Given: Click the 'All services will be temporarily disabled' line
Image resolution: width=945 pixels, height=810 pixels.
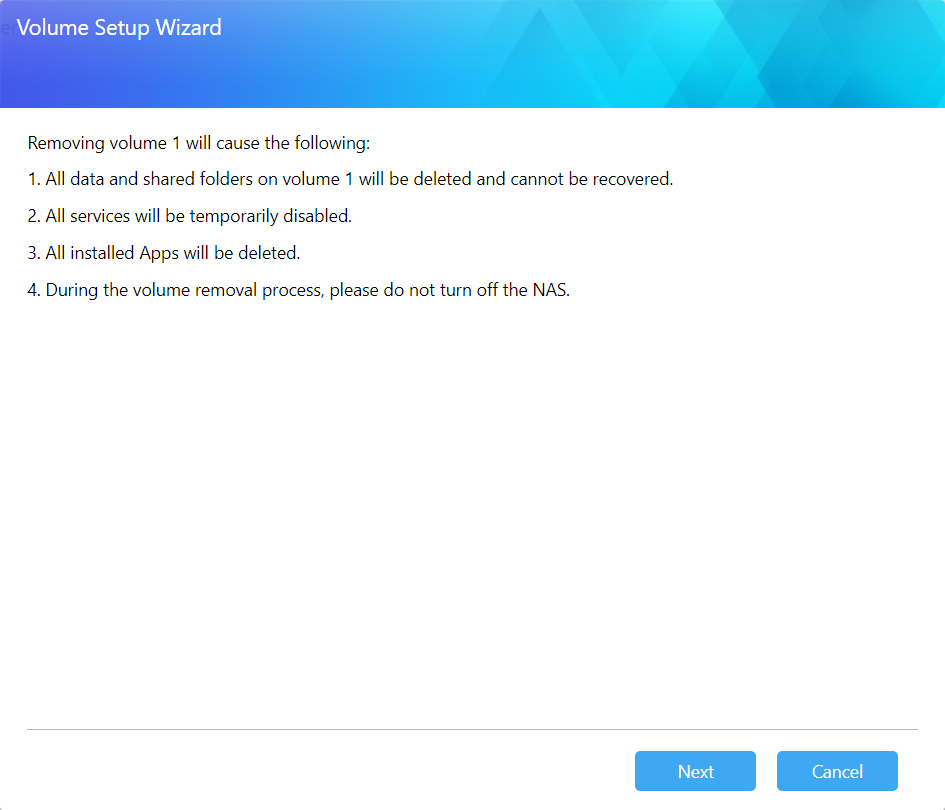Looking at the screenshot, I should tap(190, 216).
